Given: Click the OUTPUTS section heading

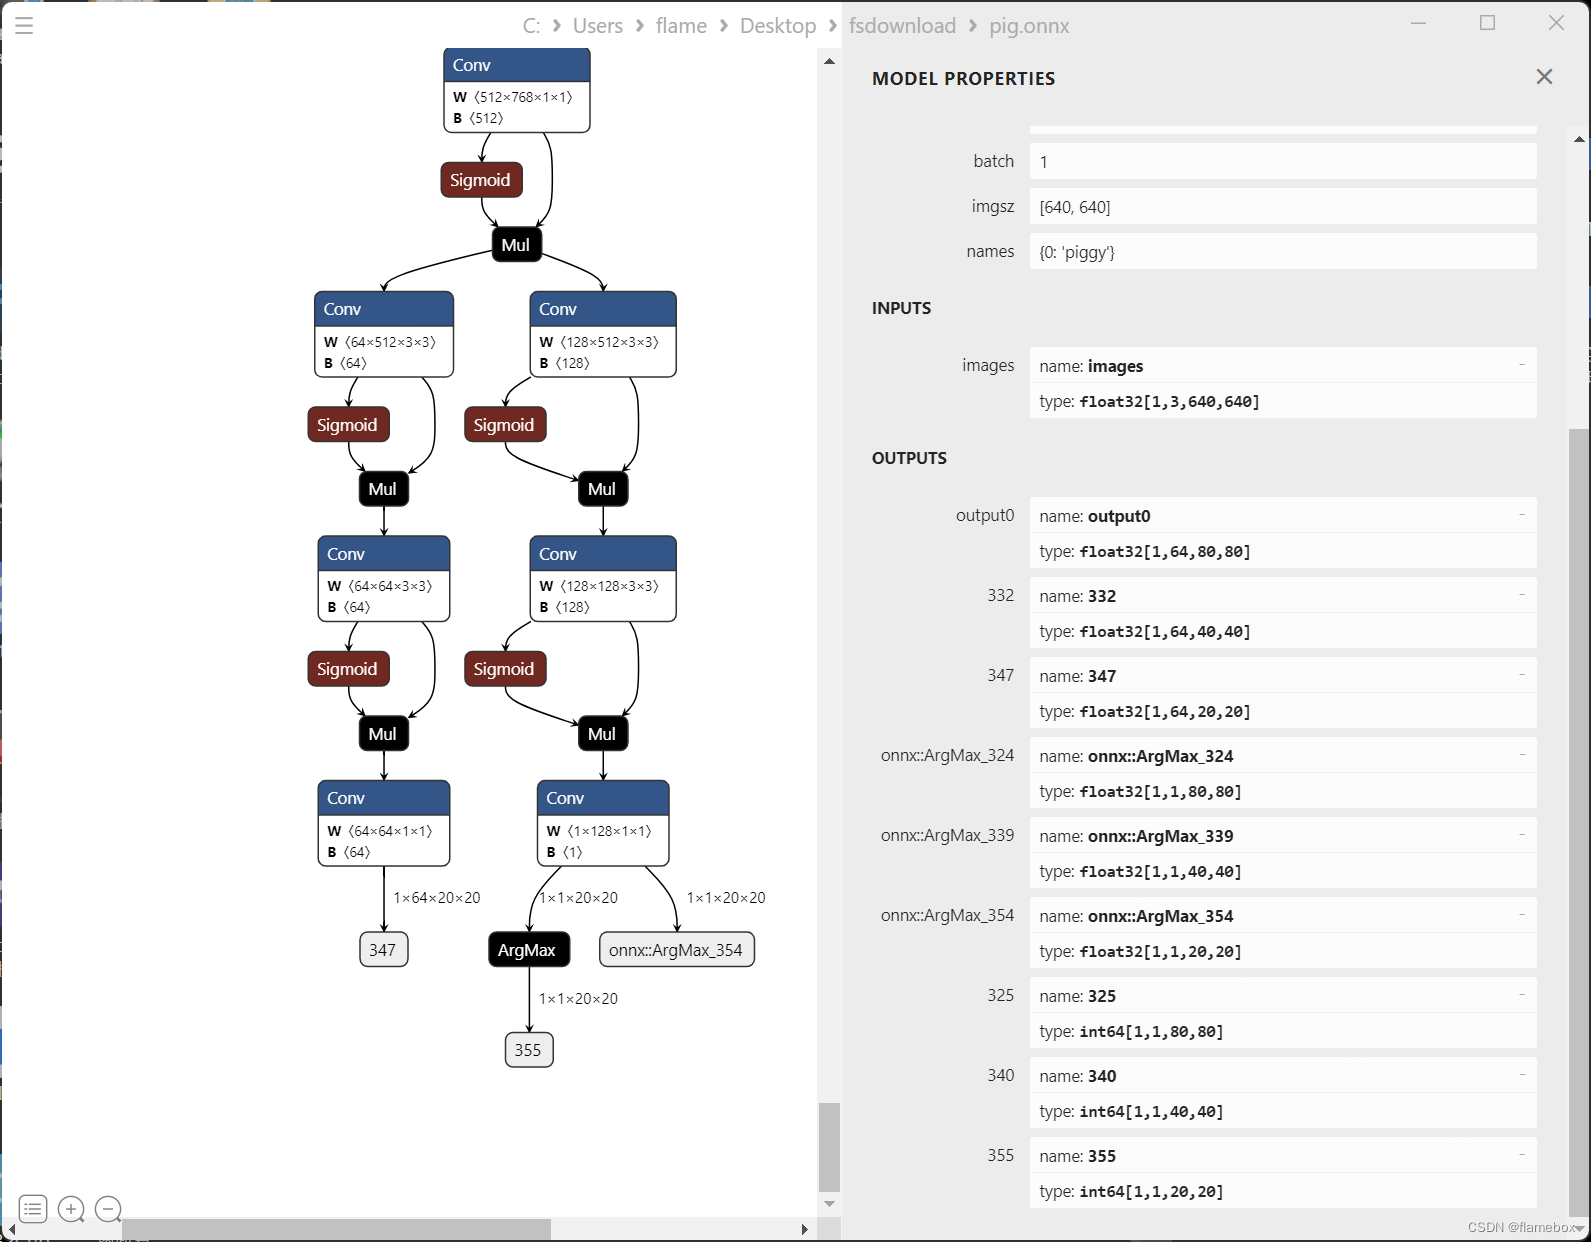Looking at the screenshot, I should pyautogui.click(x=909, y=458).
